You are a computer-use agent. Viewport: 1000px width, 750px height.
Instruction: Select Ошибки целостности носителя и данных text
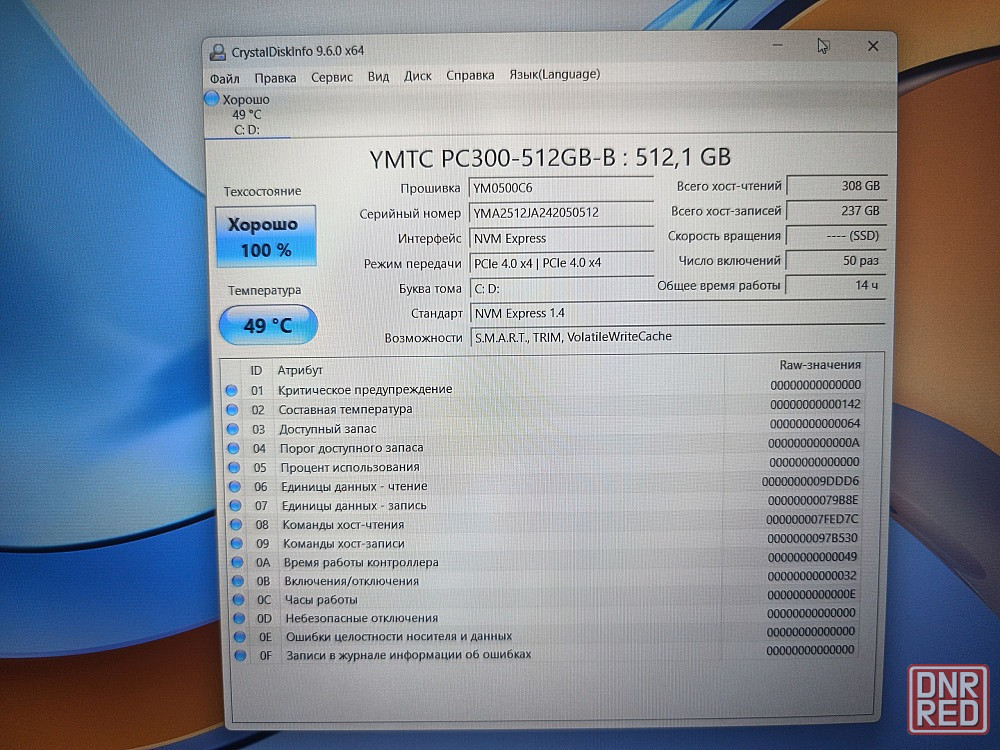click(x=399, y=636)
